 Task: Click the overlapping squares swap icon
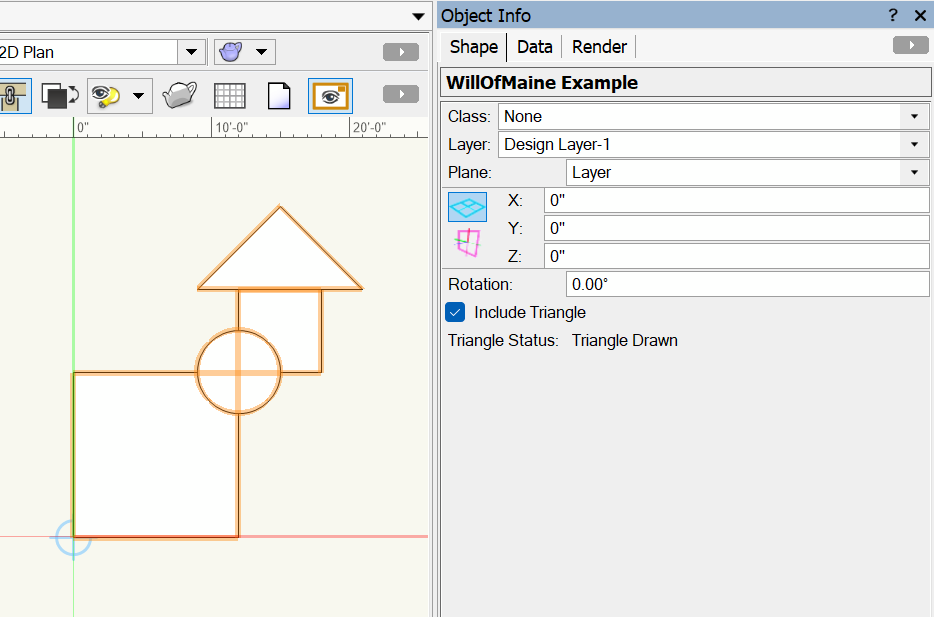coord(59,96)
